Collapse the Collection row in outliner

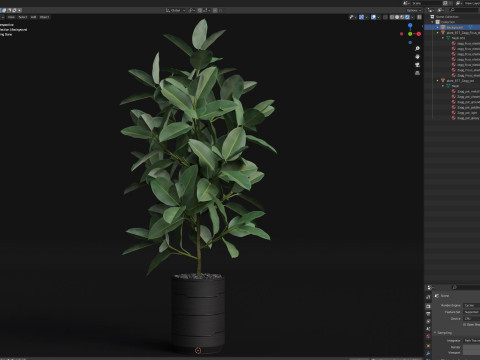tap(432, 22)
